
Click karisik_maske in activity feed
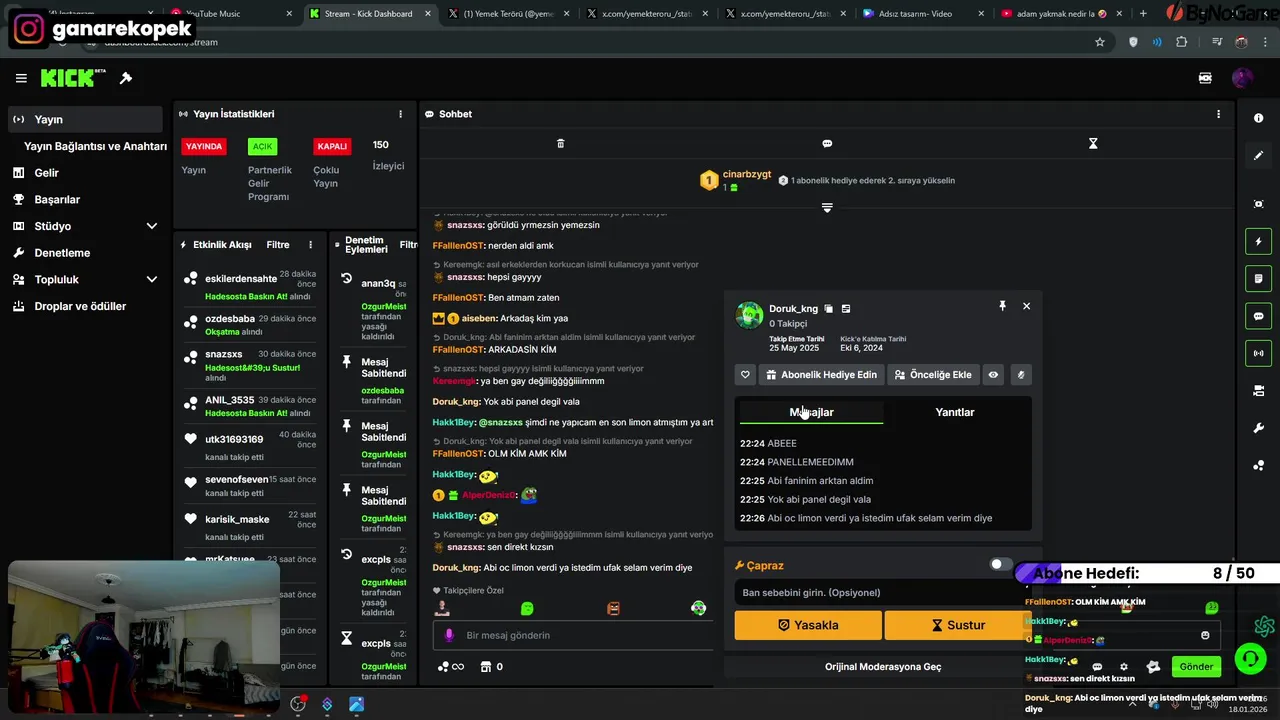(x=237, y=519)
